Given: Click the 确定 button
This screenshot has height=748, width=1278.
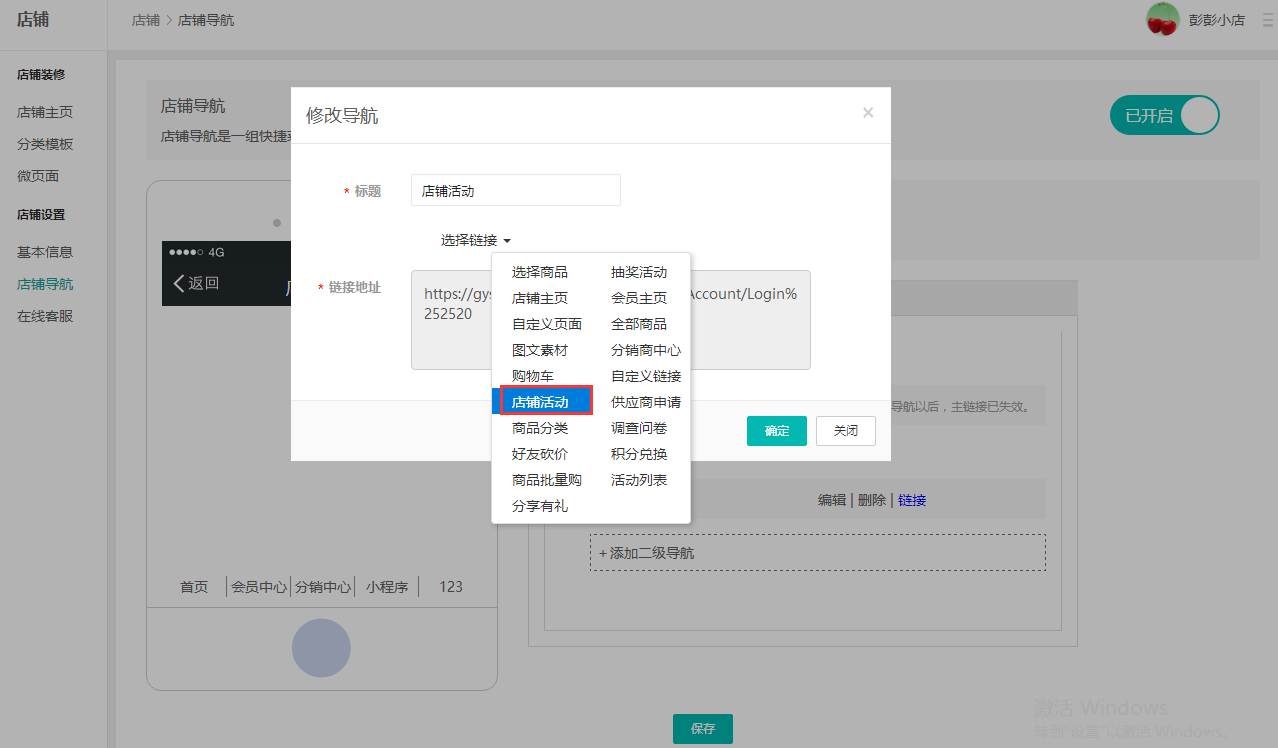Looking at the screenshot, I should (x=776, y=431).
